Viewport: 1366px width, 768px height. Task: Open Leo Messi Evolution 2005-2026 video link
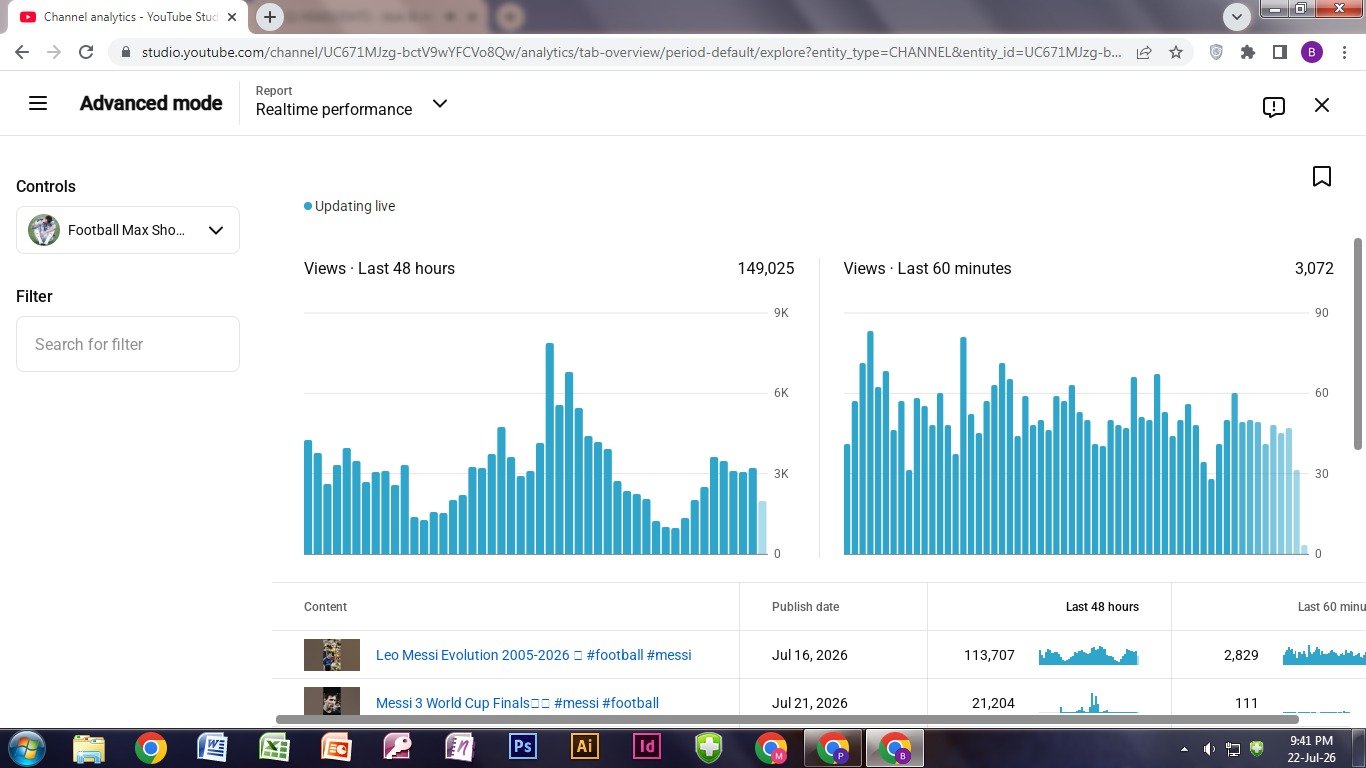pos(533,655)
